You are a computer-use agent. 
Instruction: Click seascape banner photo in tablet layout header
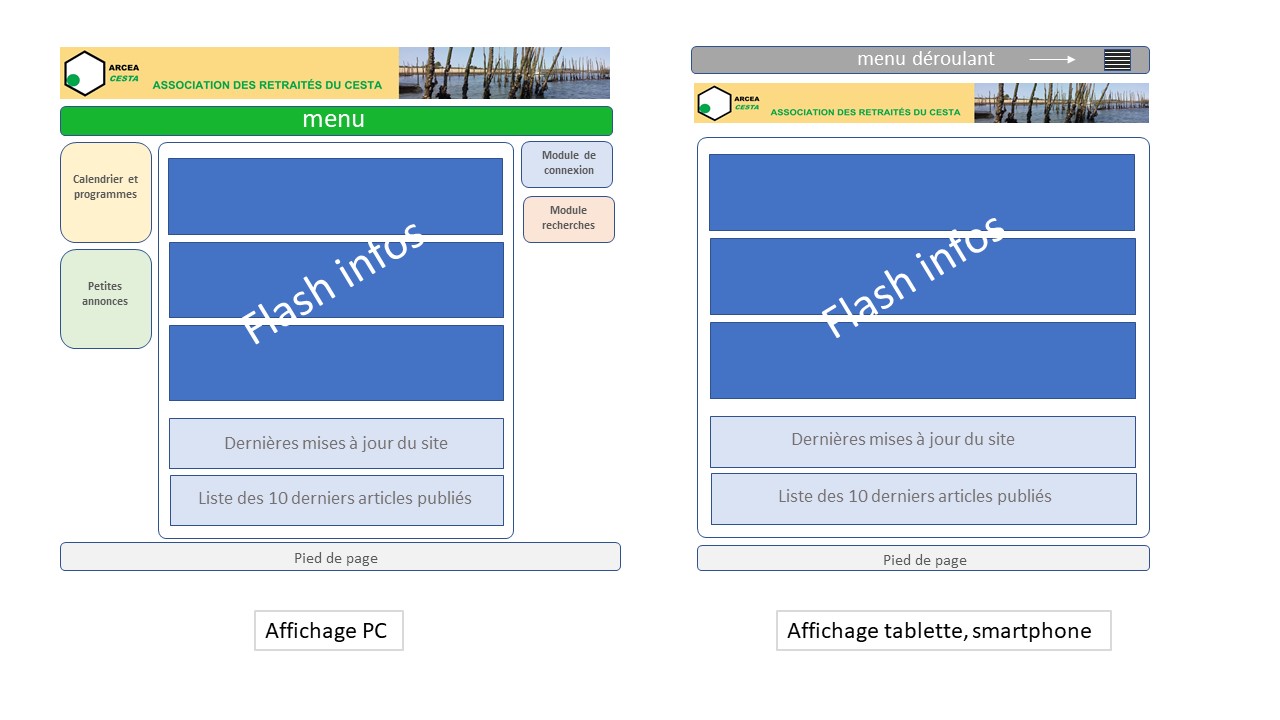click(x=1061, y=103)
